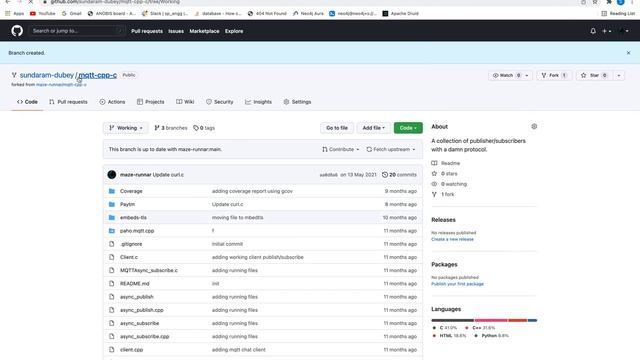640x360 pixels.
Task: Open the user avatar menu
Action: [x=624, y=31]
